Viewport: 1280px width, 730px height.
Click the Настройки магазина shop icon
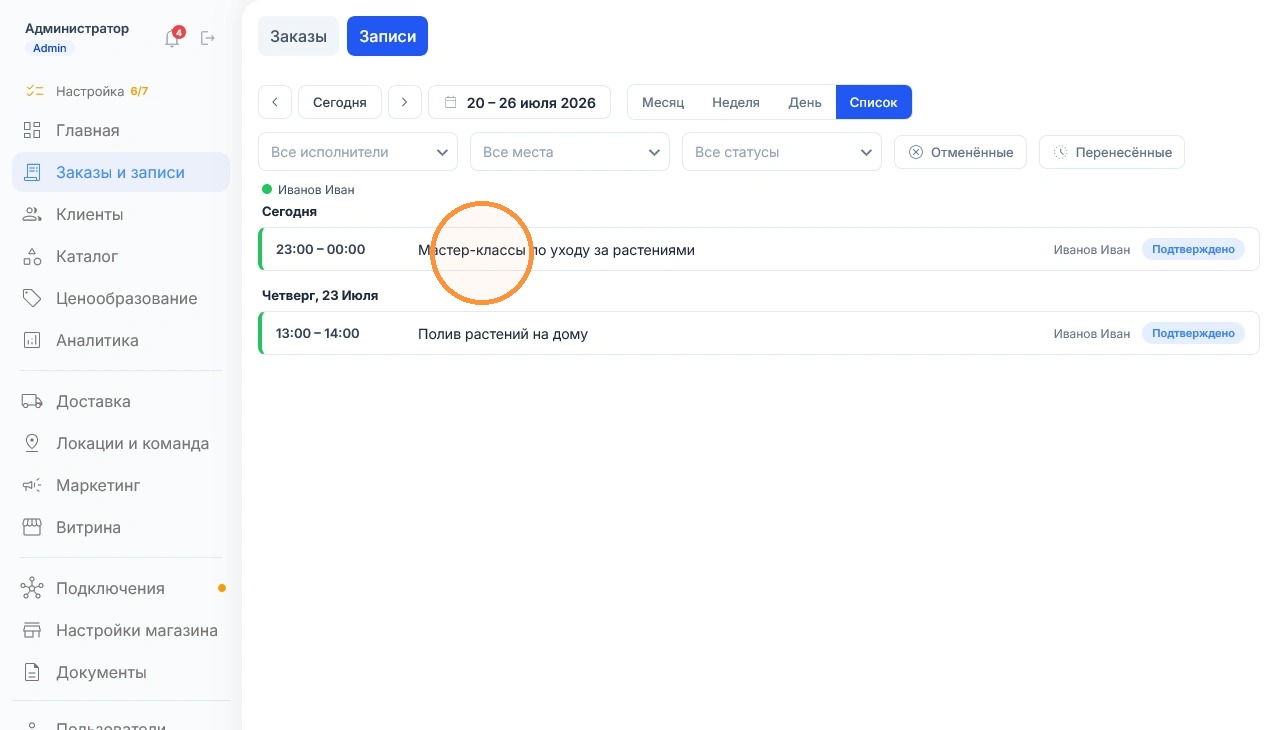32,630
